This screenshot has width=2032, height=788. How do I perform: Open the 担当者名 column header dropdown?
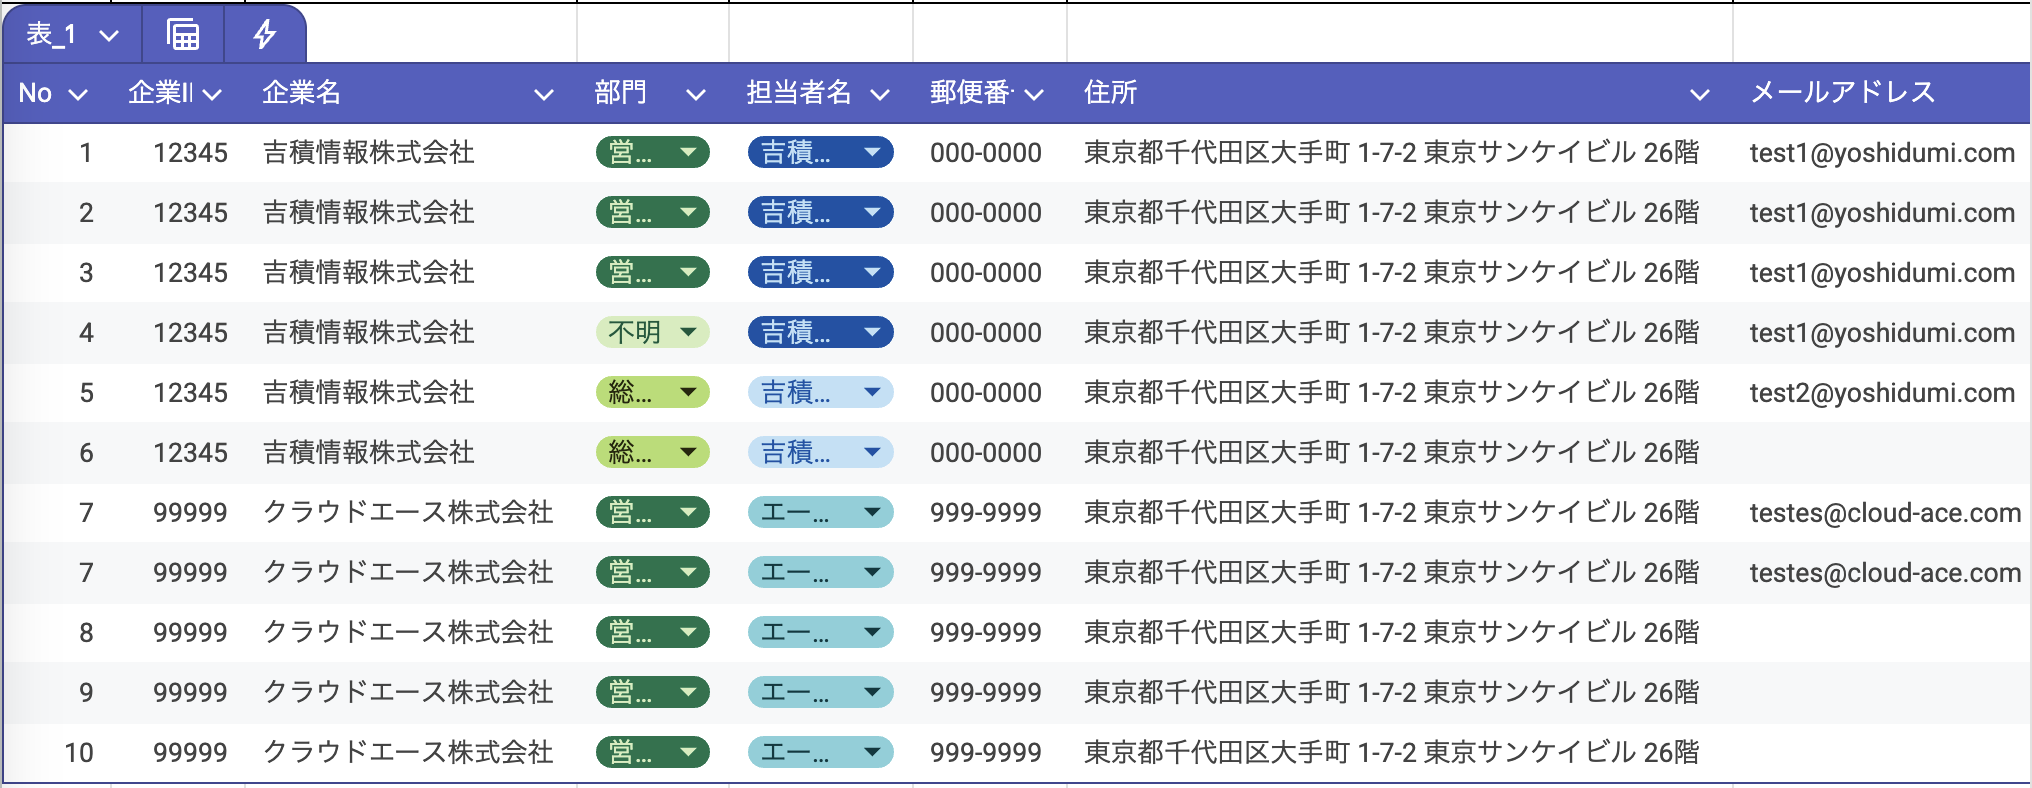pyautogui.click(x=879, y=94)
